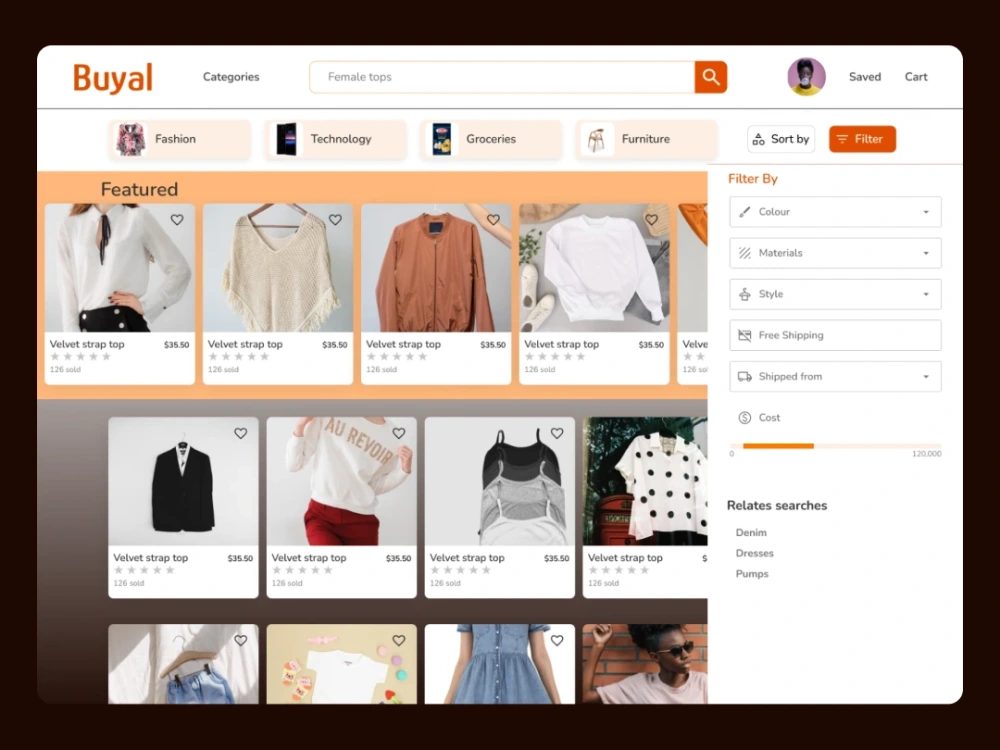
Task: Favorite the Au Revoir sweatshirt item
Action: pos(399,433)
